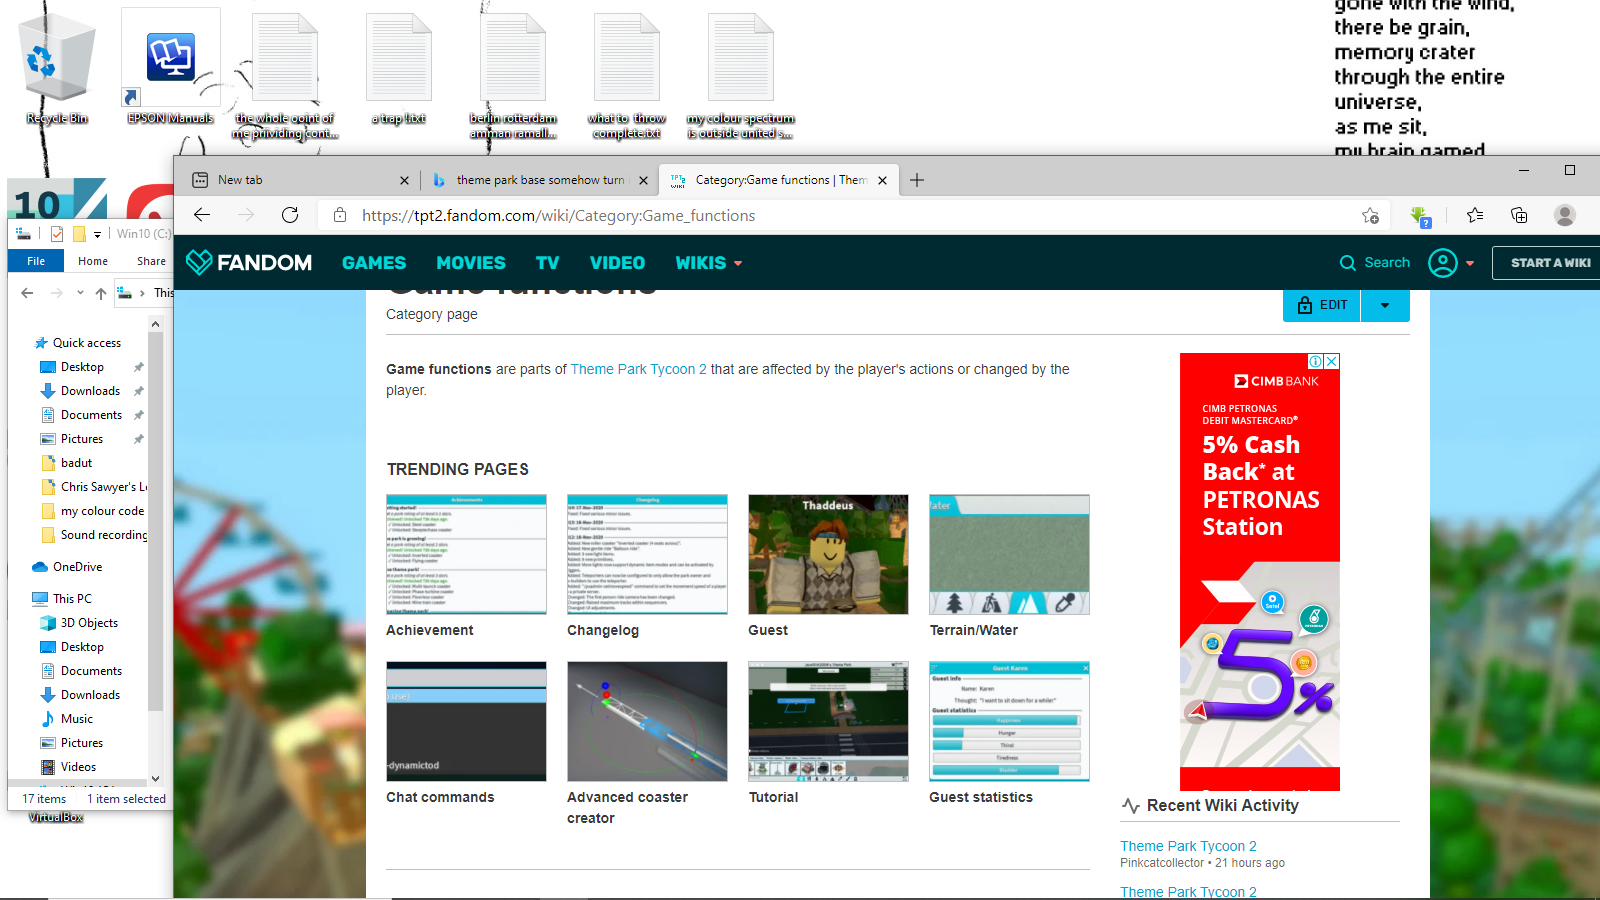Open first Theme Park Tycoon 2 activity link
This screenshot has height=900, width=1600.
pyautogui.click(x=1188, y=846)
